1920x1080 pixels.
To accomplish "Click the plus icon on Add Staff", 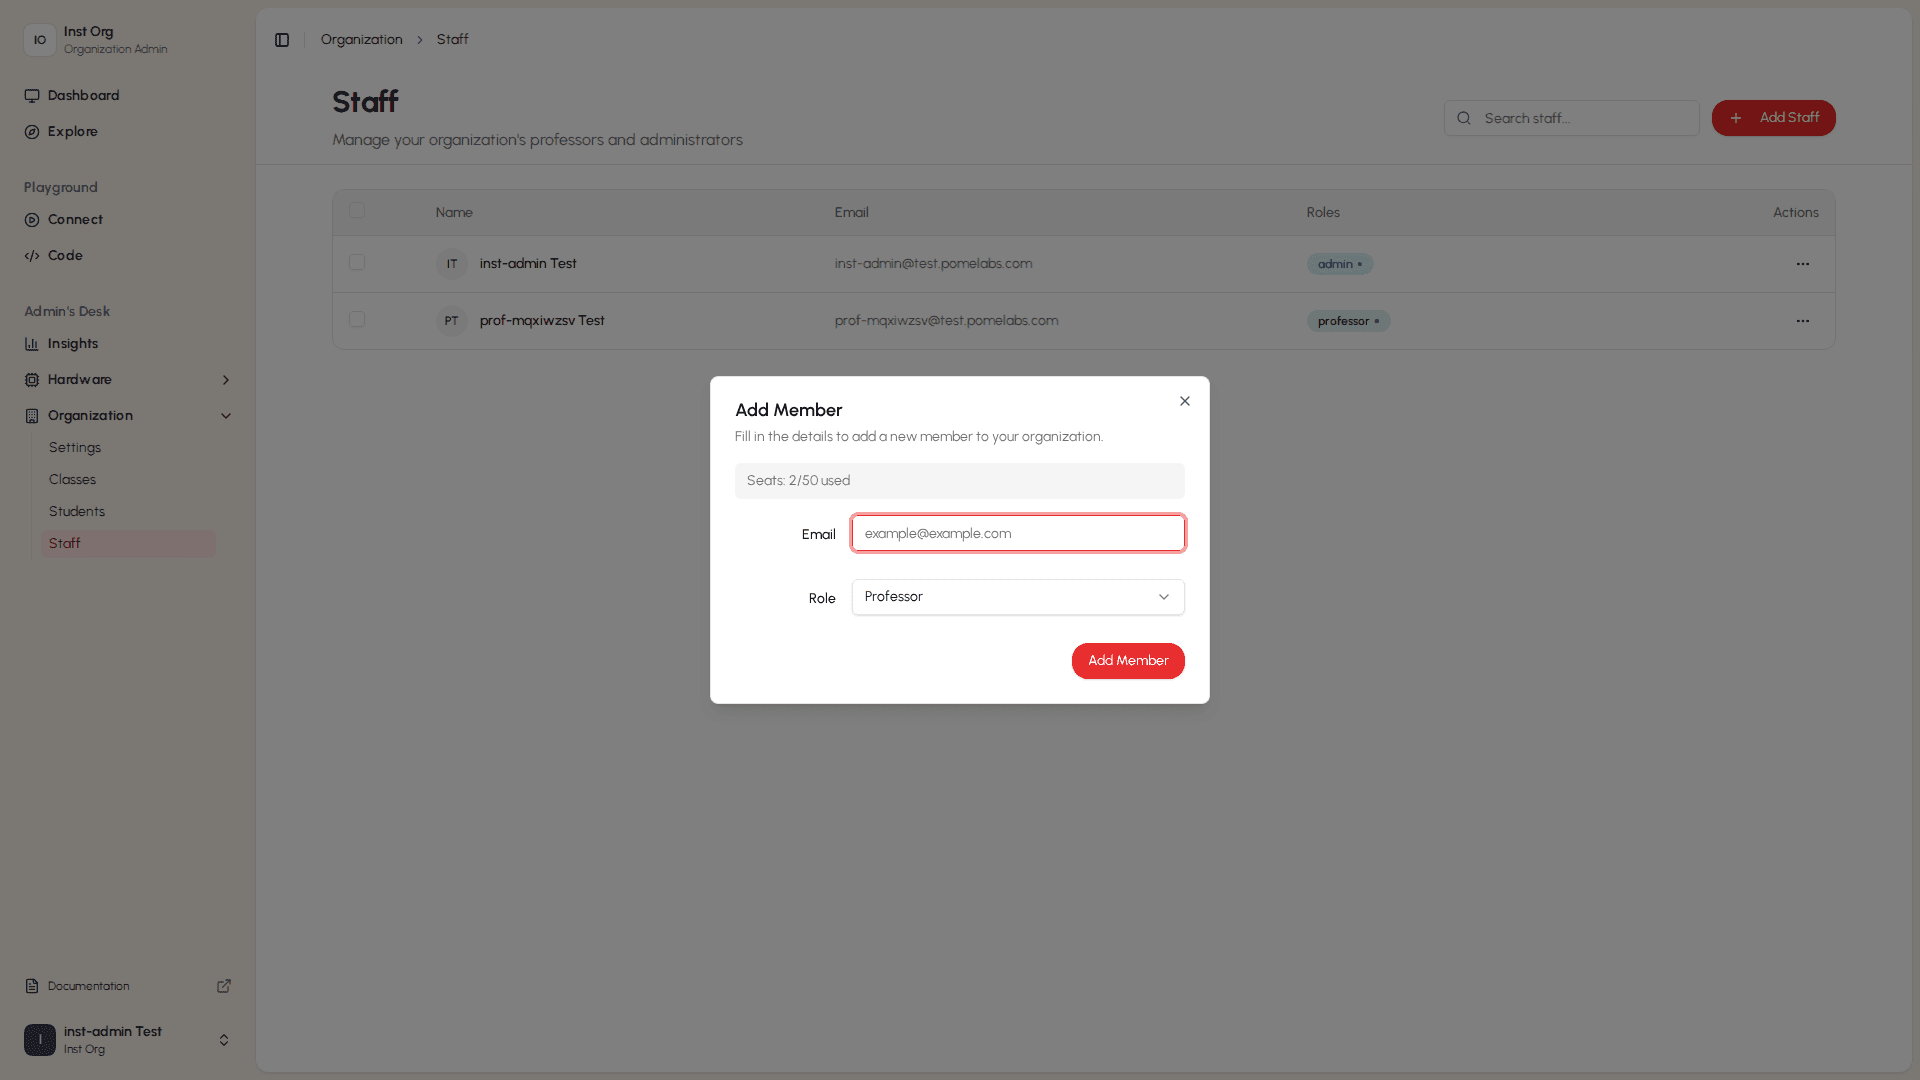I will tap(1736, 118).
